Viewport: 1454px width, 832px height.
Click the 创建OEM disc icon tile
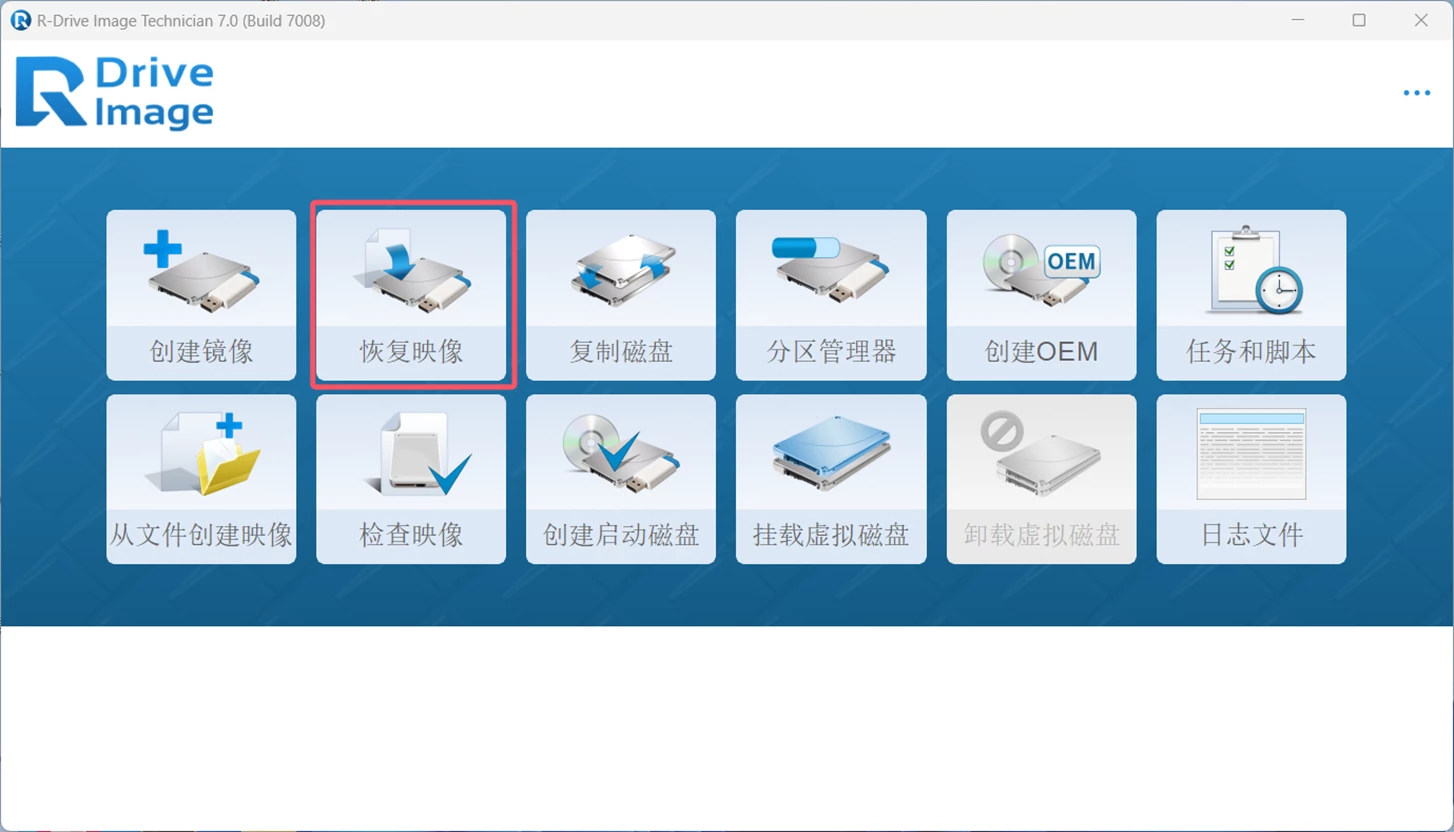pos(1041,295)
